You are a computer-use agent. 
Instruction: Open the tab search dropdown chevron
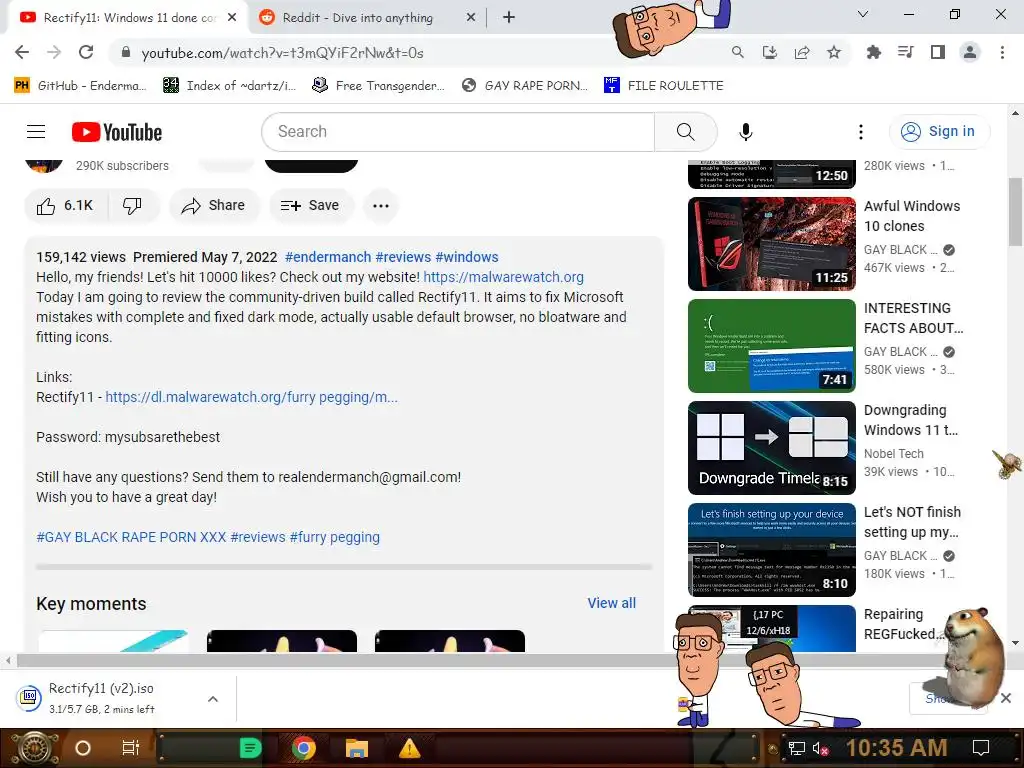point(863,14)
